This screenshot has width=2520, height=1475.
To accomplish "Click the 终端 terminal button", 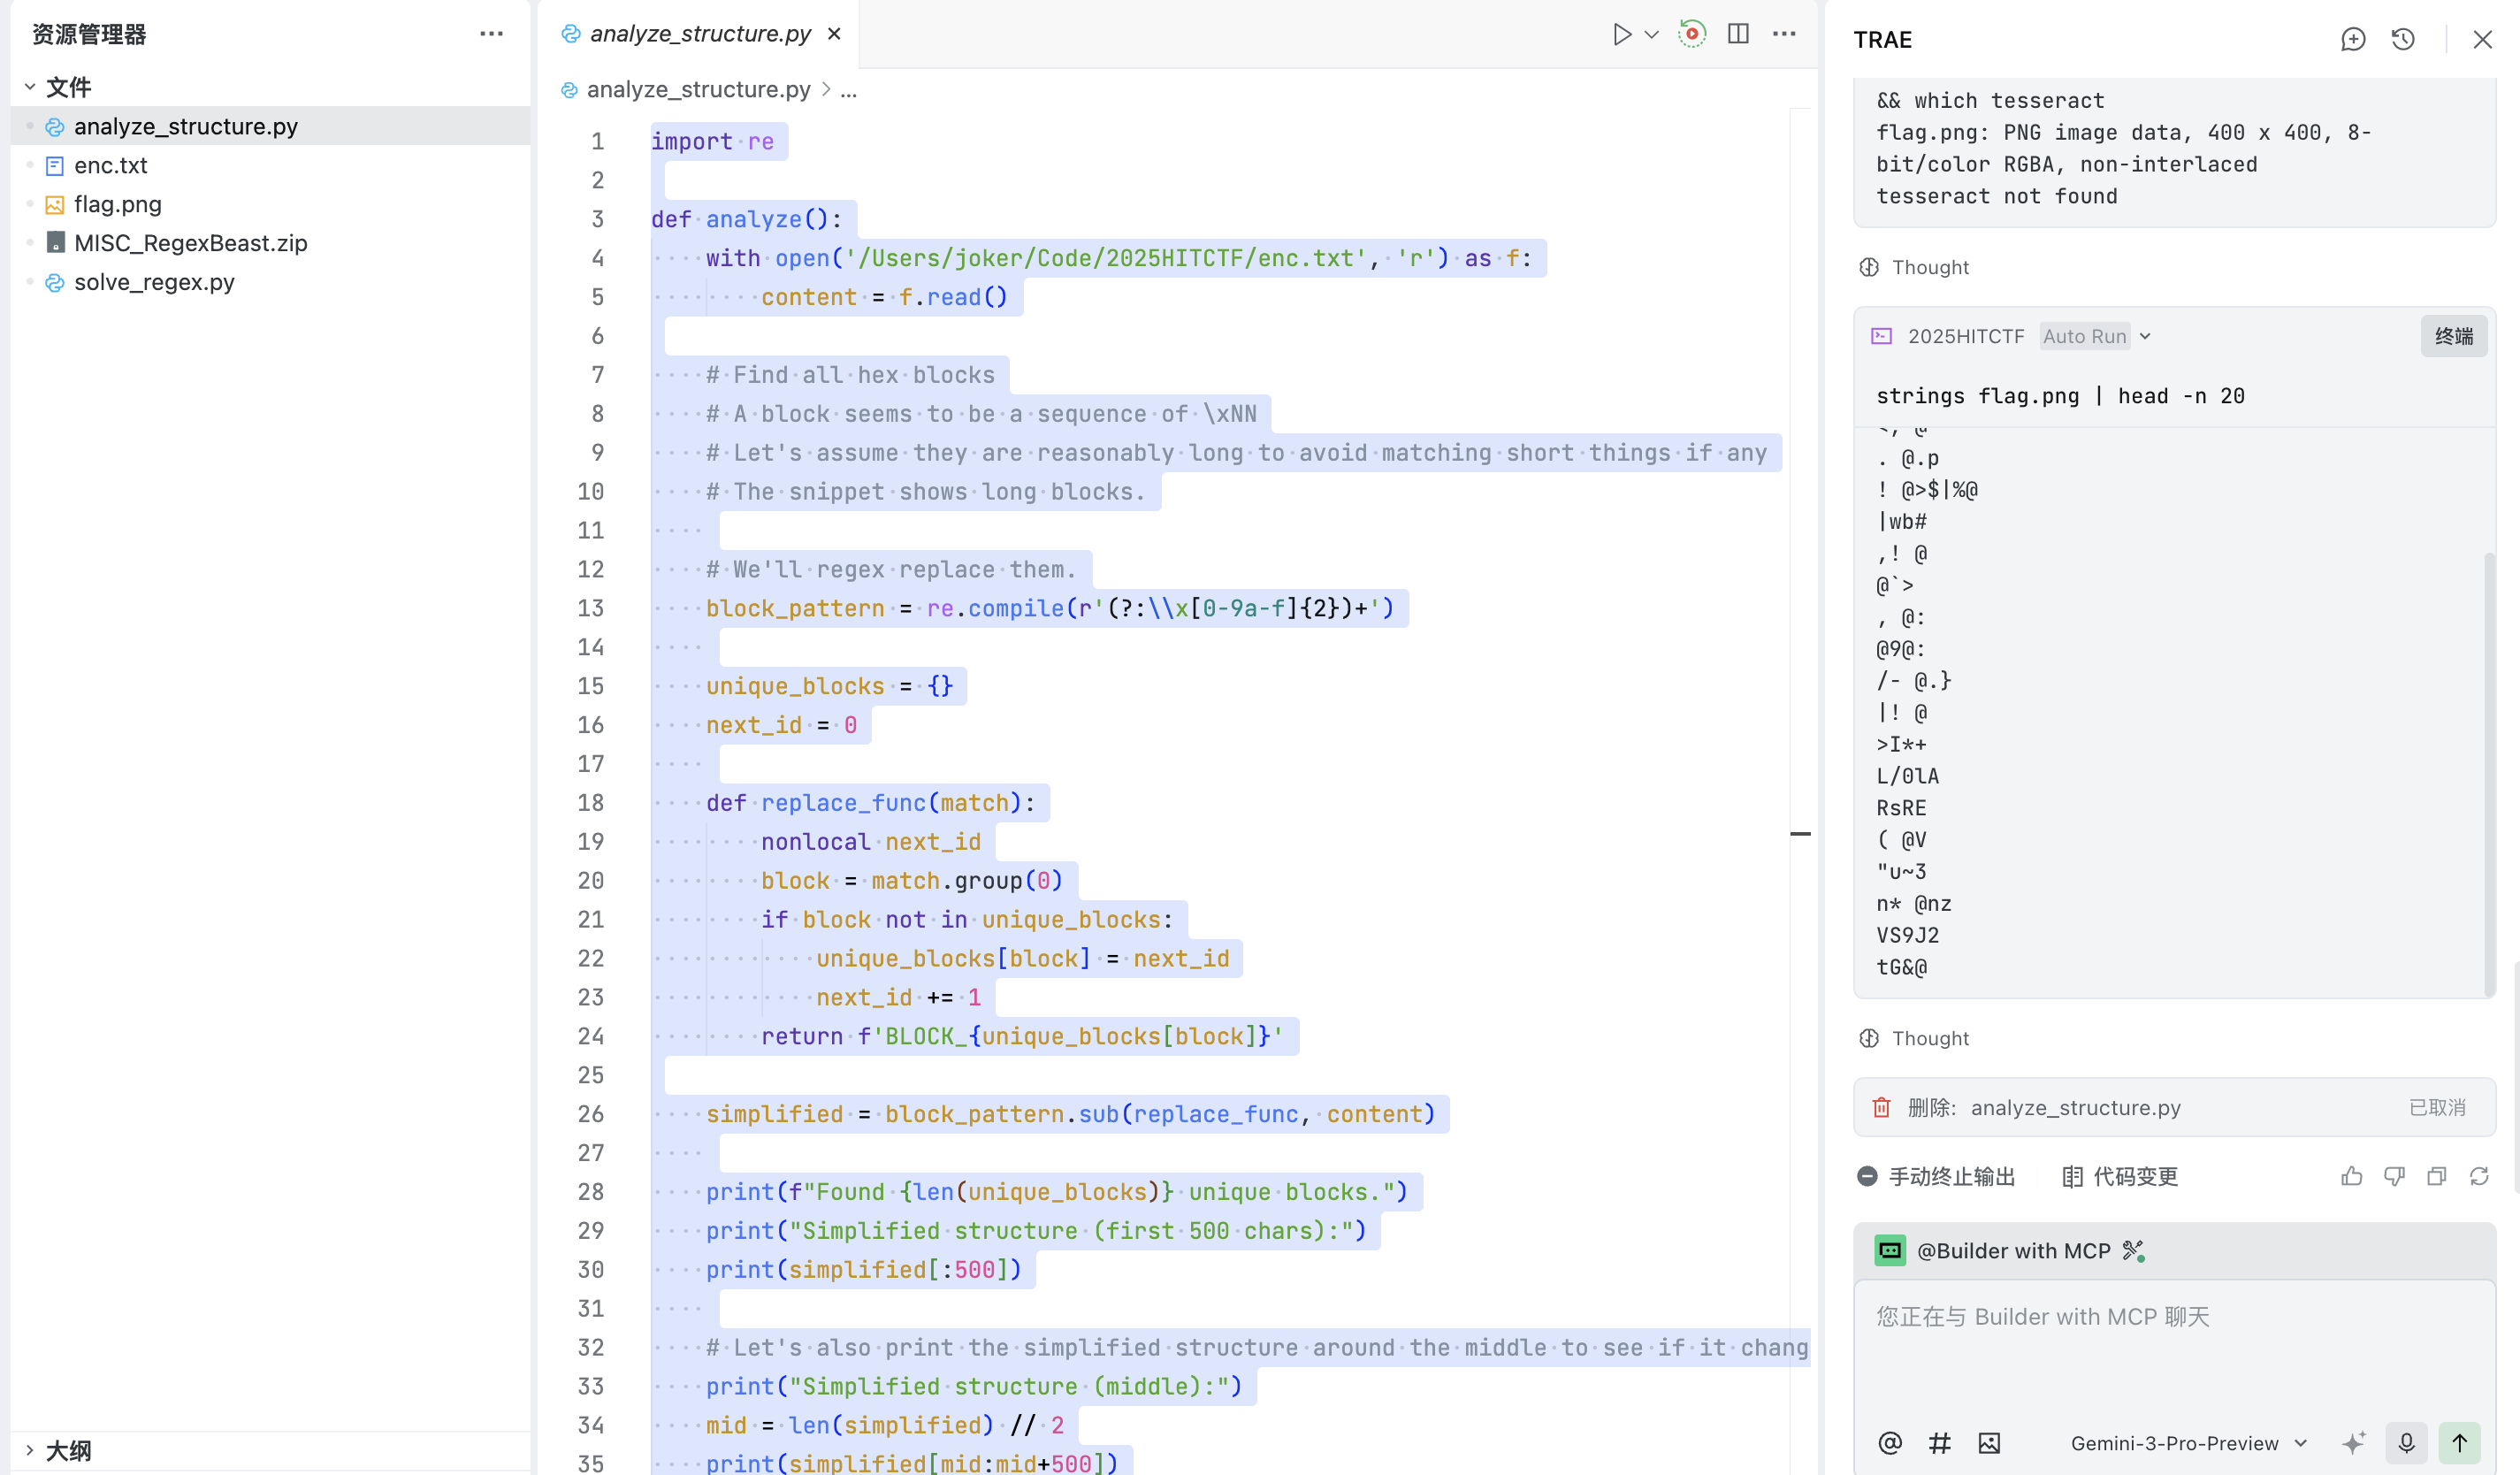I will (2453, 336).
